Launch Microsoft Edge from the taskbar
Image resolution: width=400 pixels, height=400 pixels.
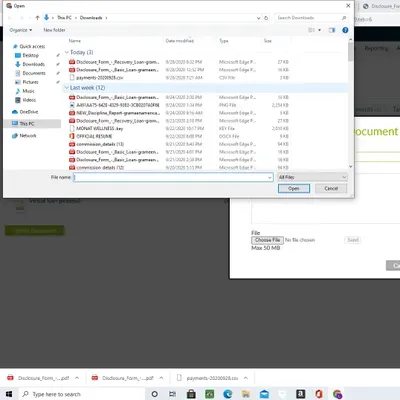point(228,394)
